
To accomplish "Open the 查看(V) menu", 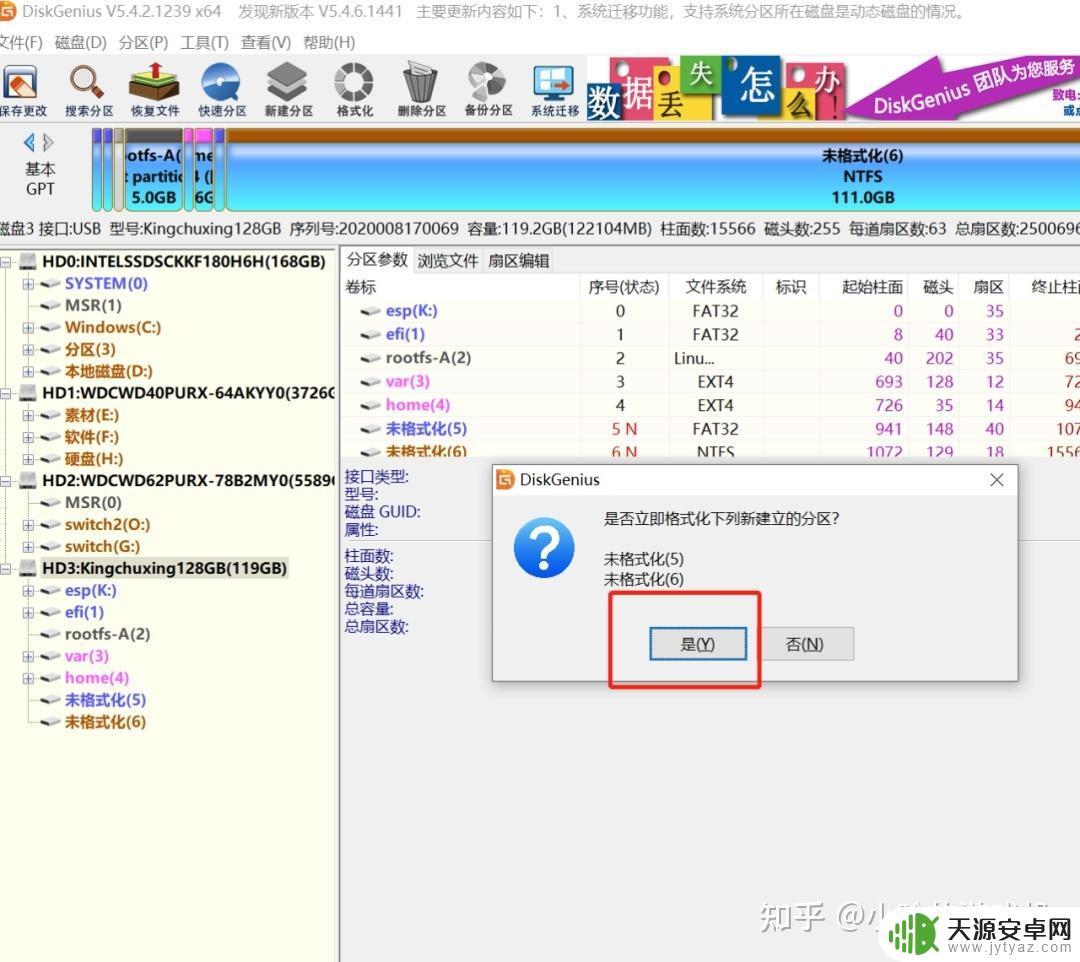I will 265,43.
